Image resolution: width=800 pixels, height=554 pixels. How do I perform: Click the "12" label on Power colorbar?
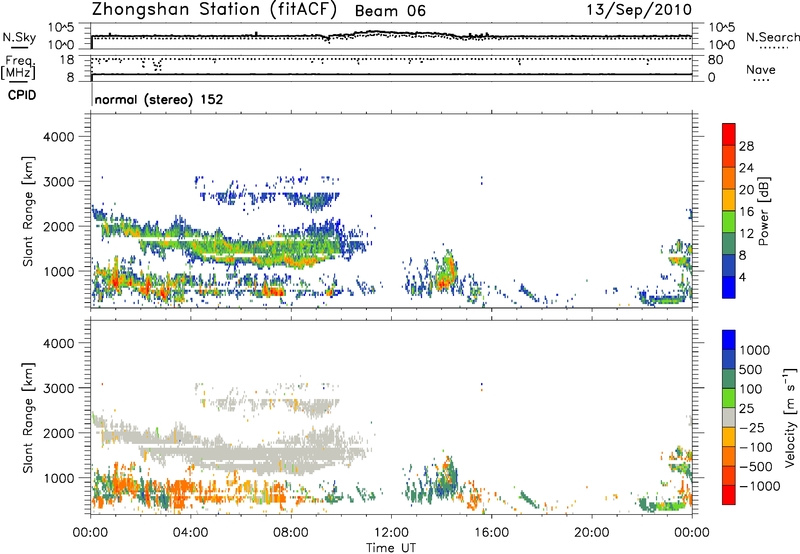click(746, 234)
